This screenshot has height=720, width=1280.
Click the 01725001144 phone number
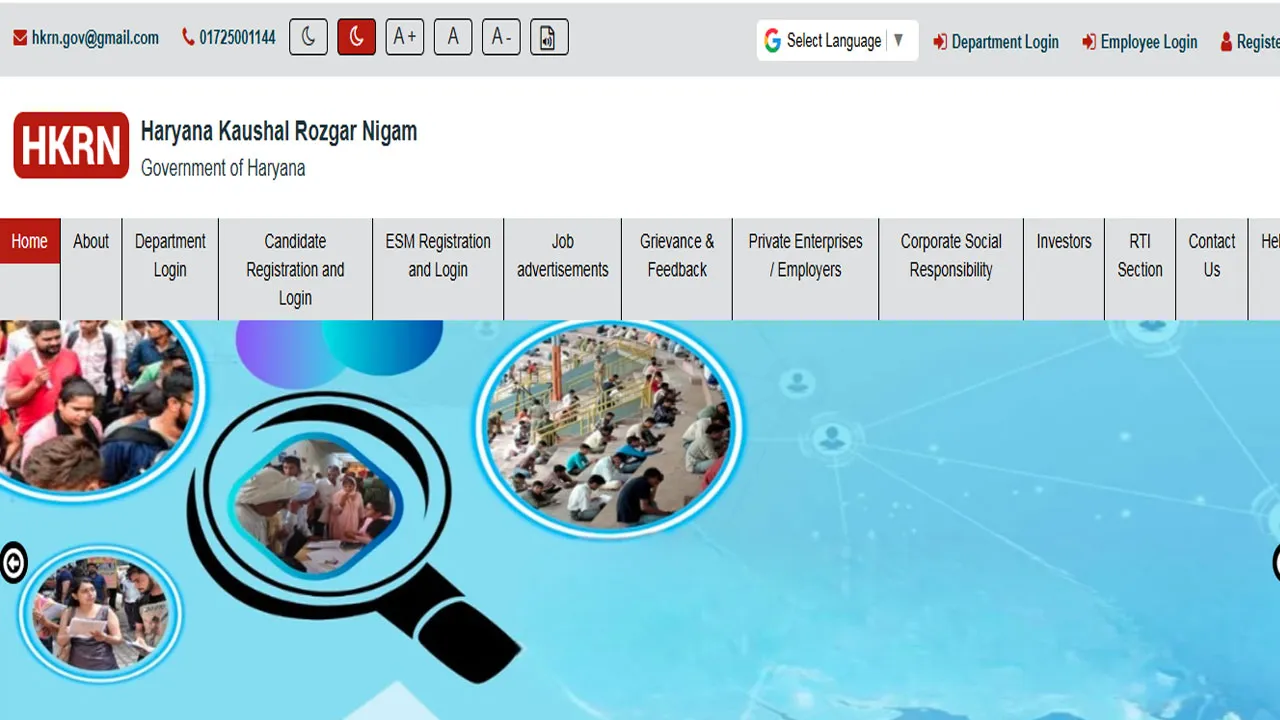237,38
